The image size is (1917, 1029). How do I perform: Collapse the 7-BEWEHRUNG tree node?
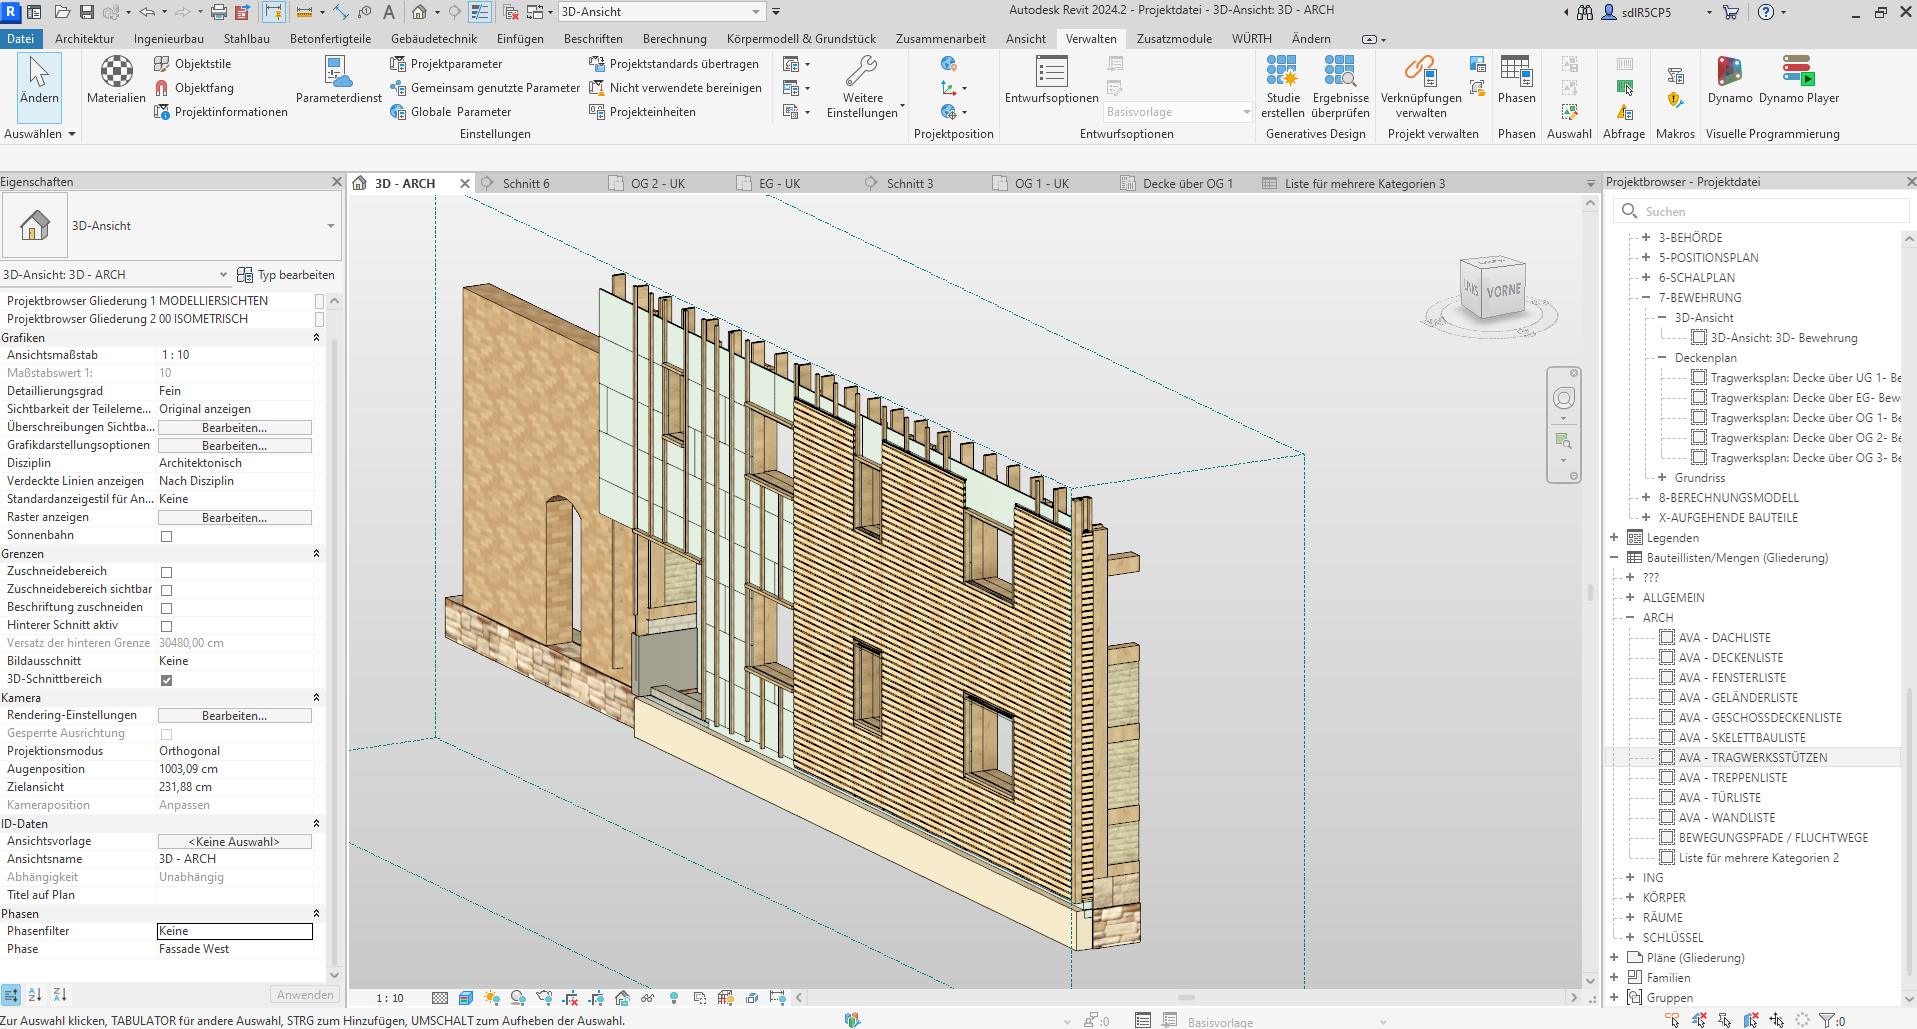(x=1646, y=297)
